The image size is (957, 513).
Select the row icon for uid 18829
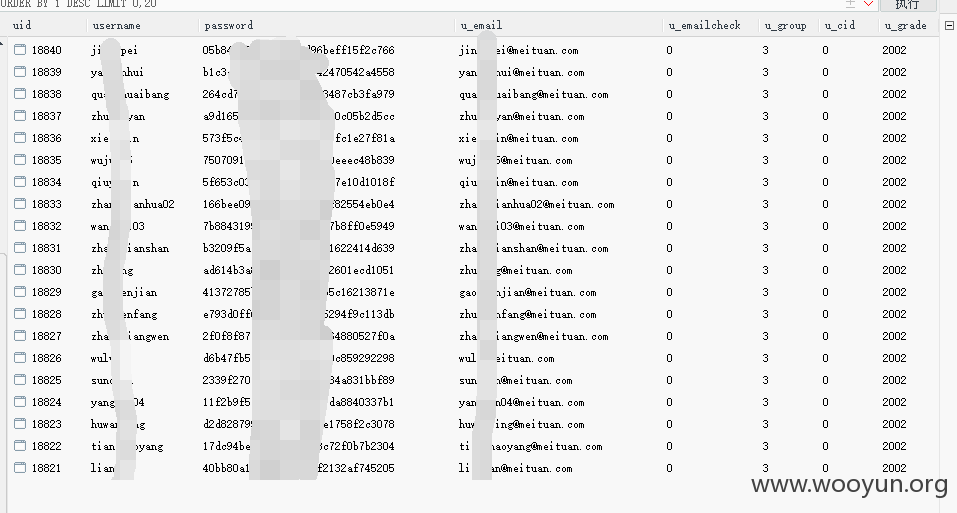pyautogui.click(x=20, y=291)
